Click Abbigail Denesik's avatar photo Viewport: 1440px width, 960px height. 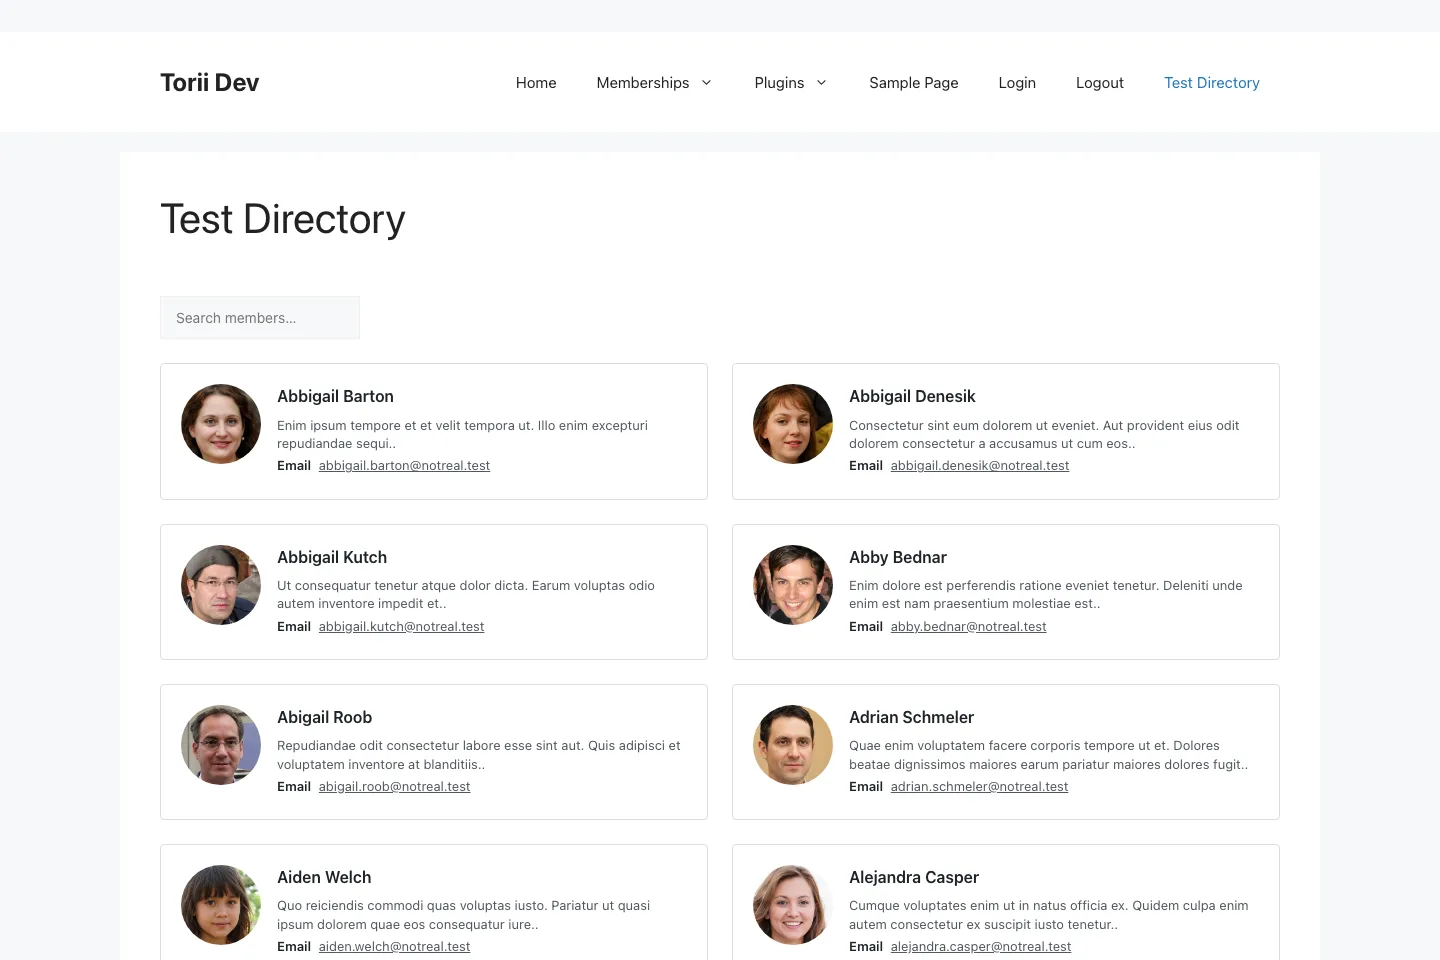[793, 424]
